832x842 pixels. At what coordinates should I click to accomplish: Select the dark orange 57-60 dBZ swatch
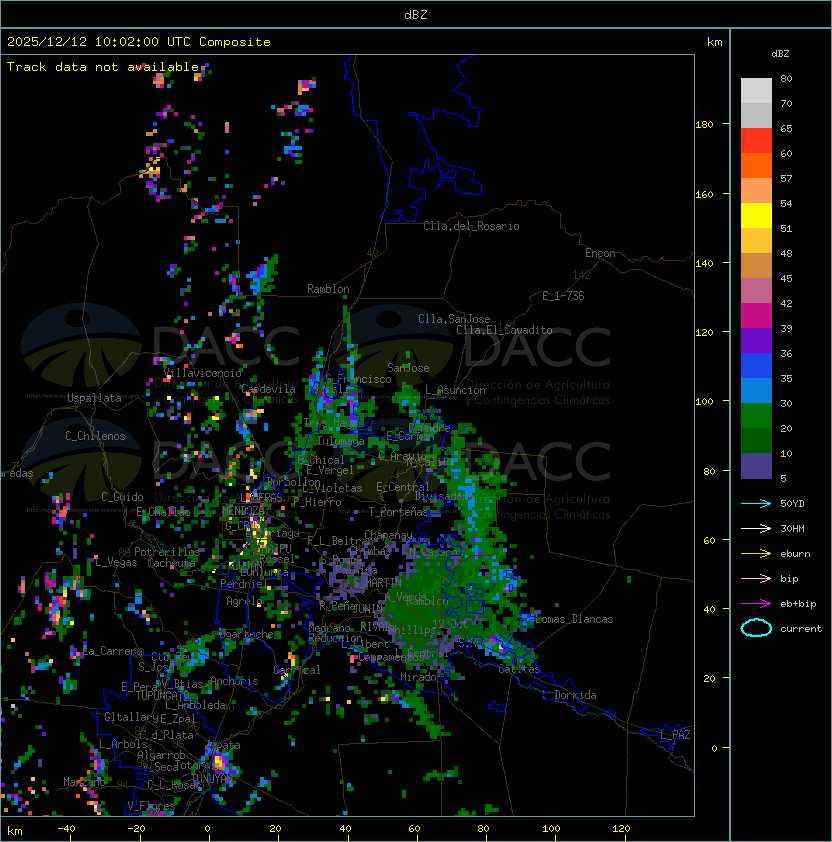[756, 166]
